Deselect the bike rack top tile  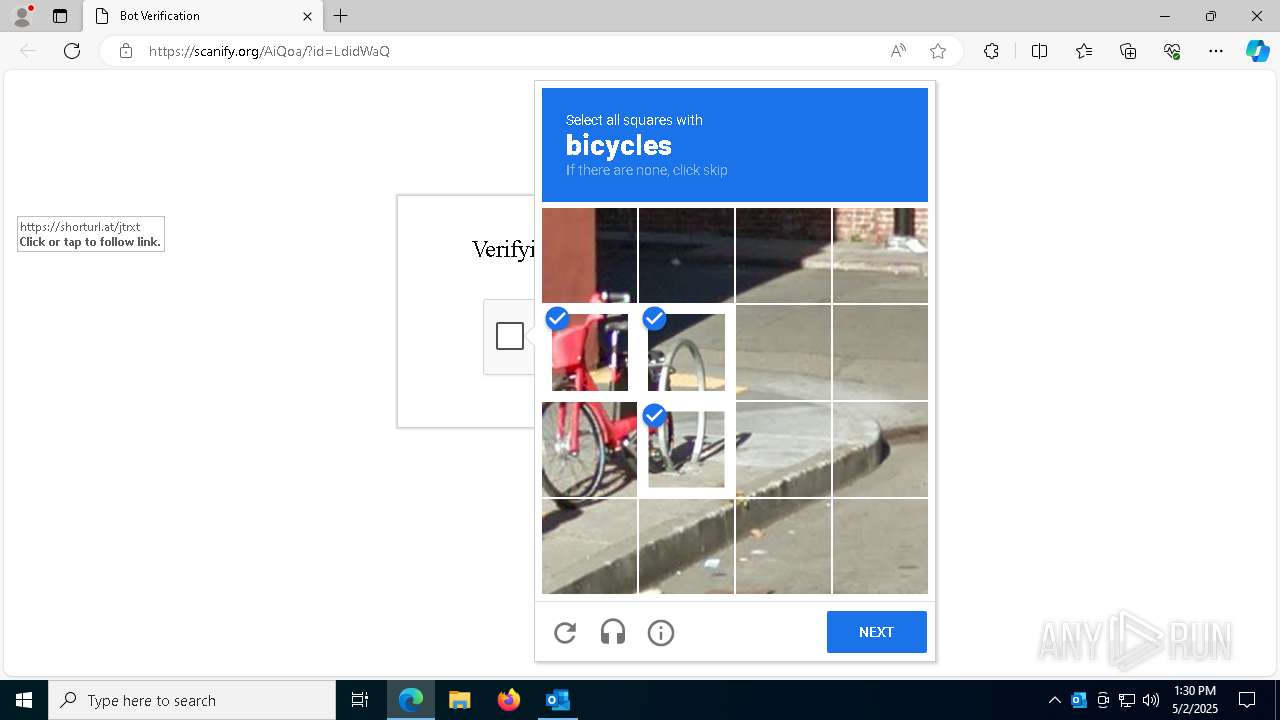pyautogui.click(x=686, y=352)
